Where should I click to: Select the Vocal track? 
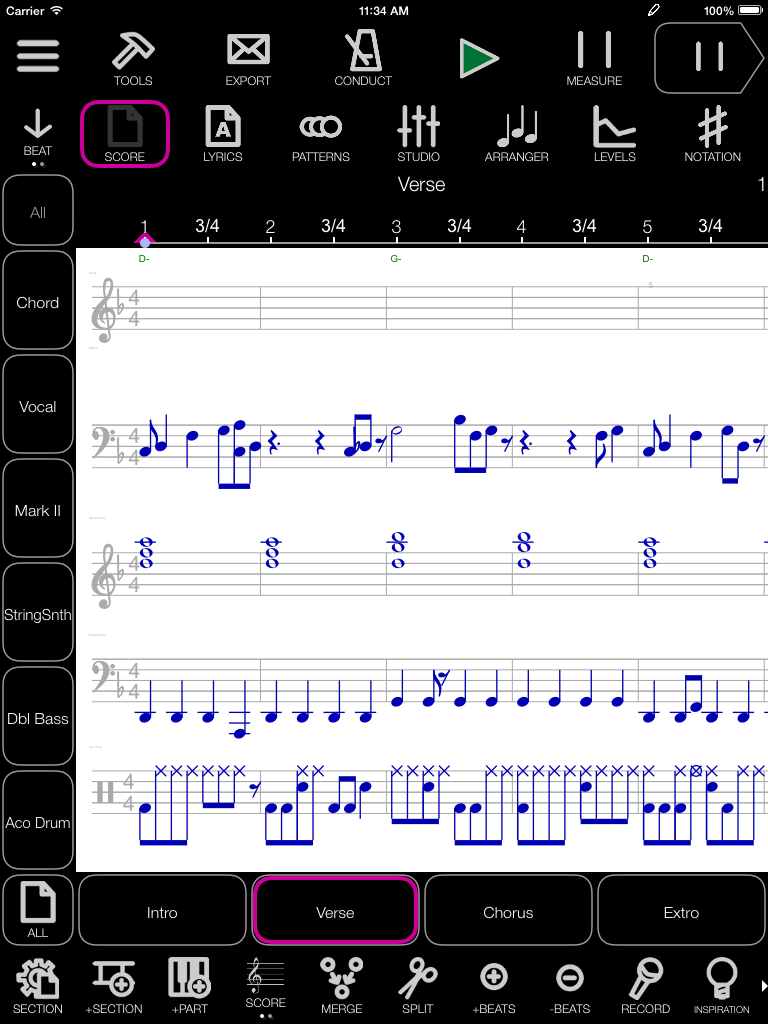(x=38, y=404)
